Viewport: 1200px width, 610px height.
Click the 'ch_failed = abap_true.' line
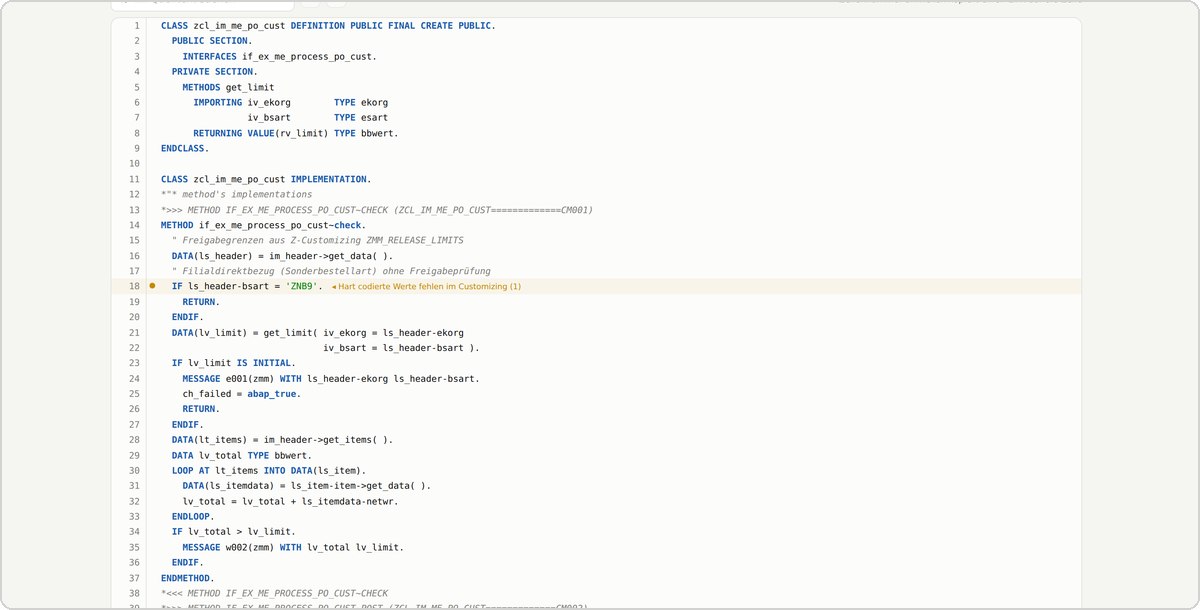(x=242, y=394)
